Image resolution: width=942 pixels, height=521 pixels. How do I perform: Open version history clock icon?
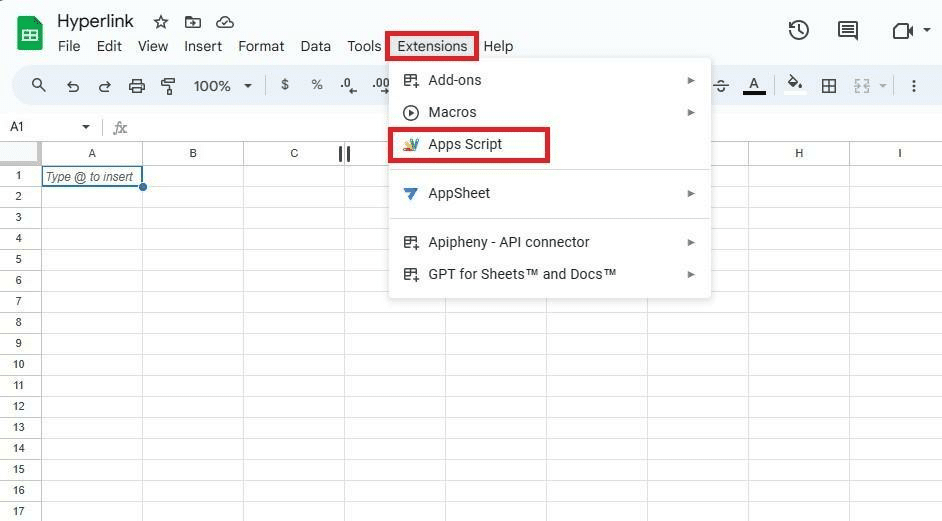tap(798, 31)
